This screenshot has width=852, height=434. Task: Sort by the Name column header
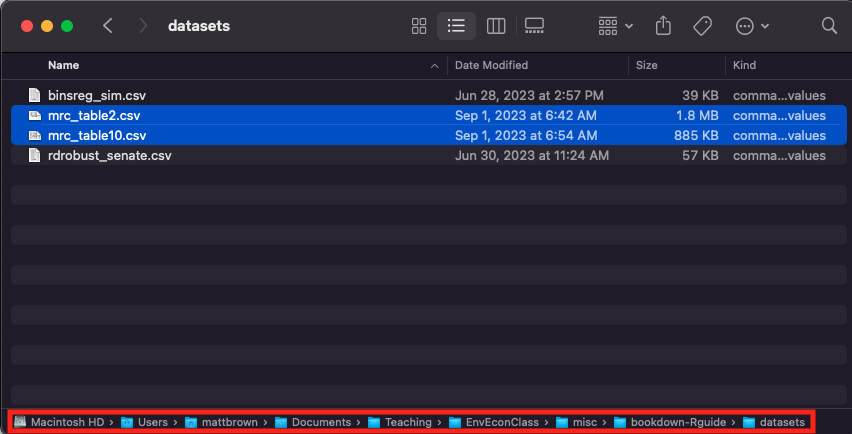[64, 65]
